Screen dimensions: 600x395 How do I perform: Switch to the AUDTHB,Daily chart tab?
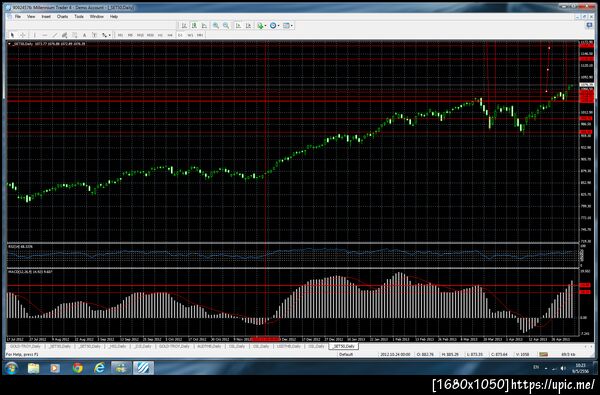click(209, 346)
